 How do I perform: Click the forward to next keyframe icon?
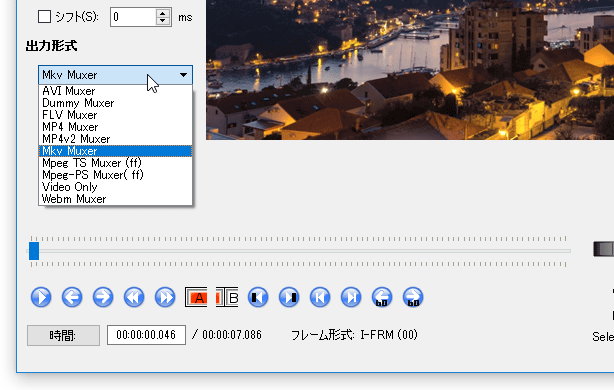click(x=165, y=297)
